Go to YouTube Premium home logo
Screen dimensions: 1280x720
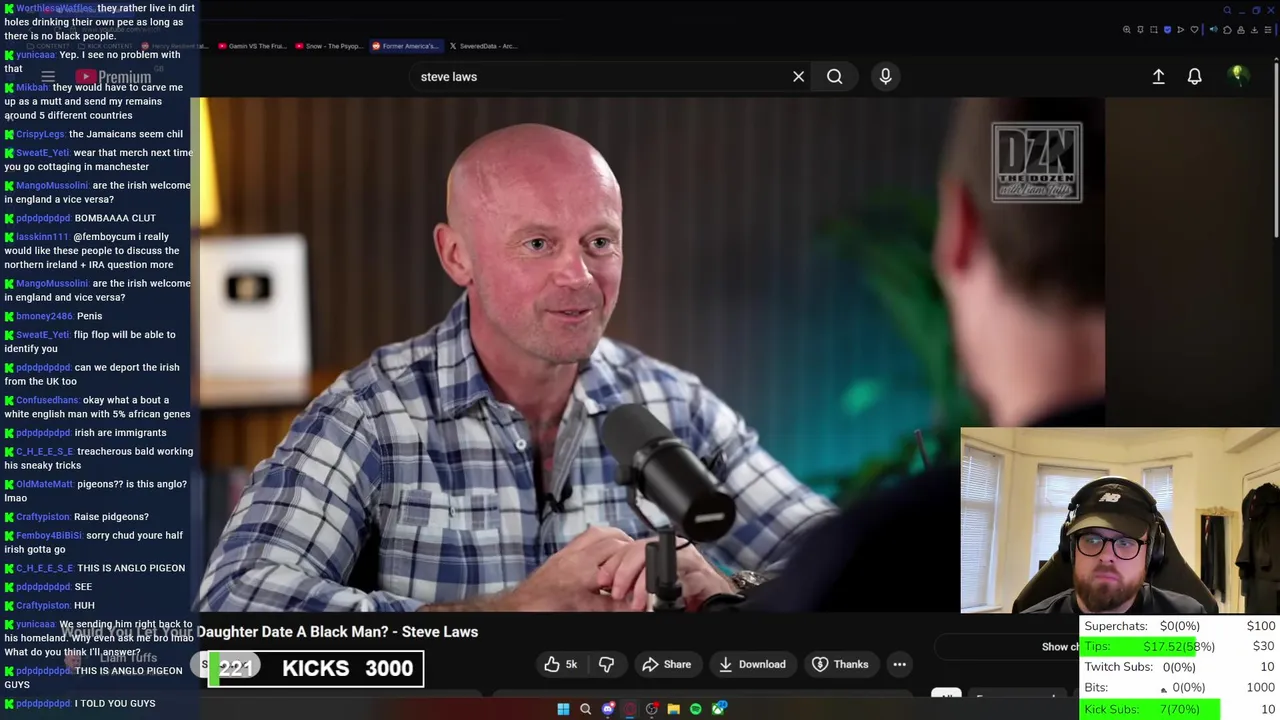(x=112, y=76)
